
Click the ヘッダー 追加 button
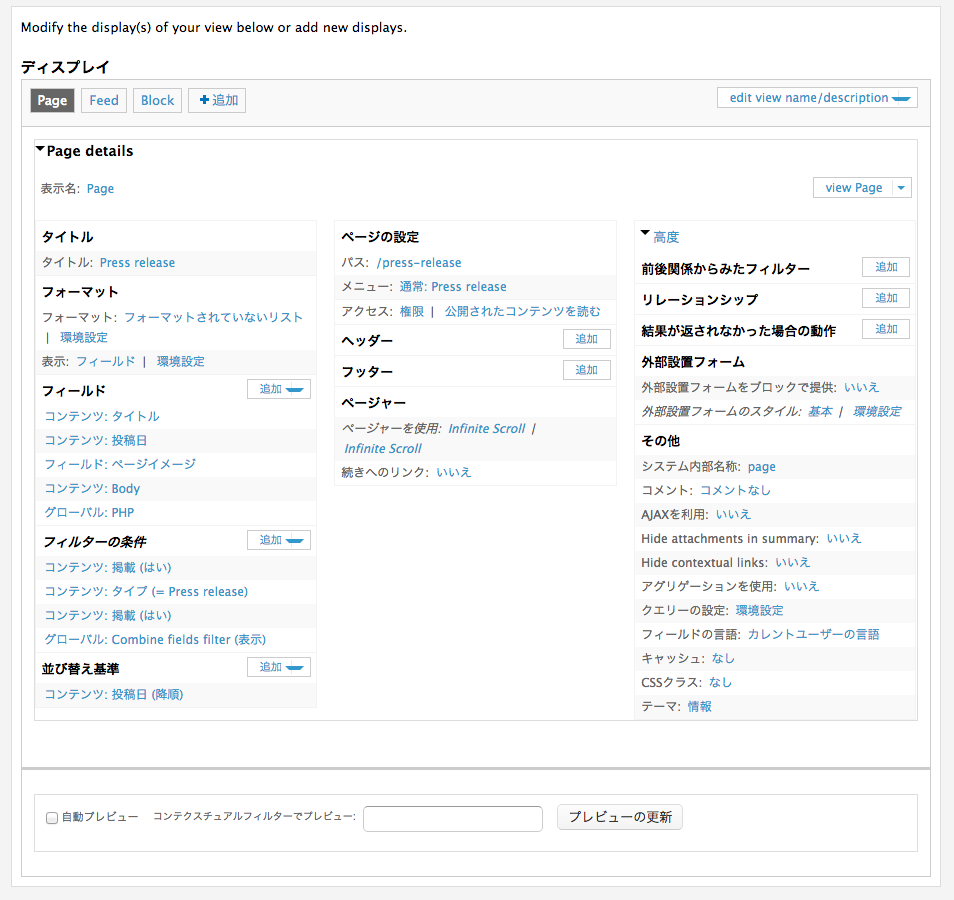[x=586, y=338]
